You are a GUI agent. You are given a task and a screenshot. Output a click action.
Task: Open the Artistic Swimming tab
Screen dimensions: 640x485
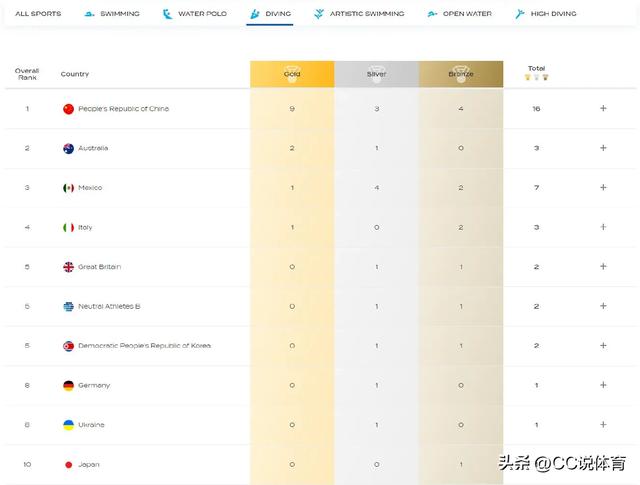359,13
